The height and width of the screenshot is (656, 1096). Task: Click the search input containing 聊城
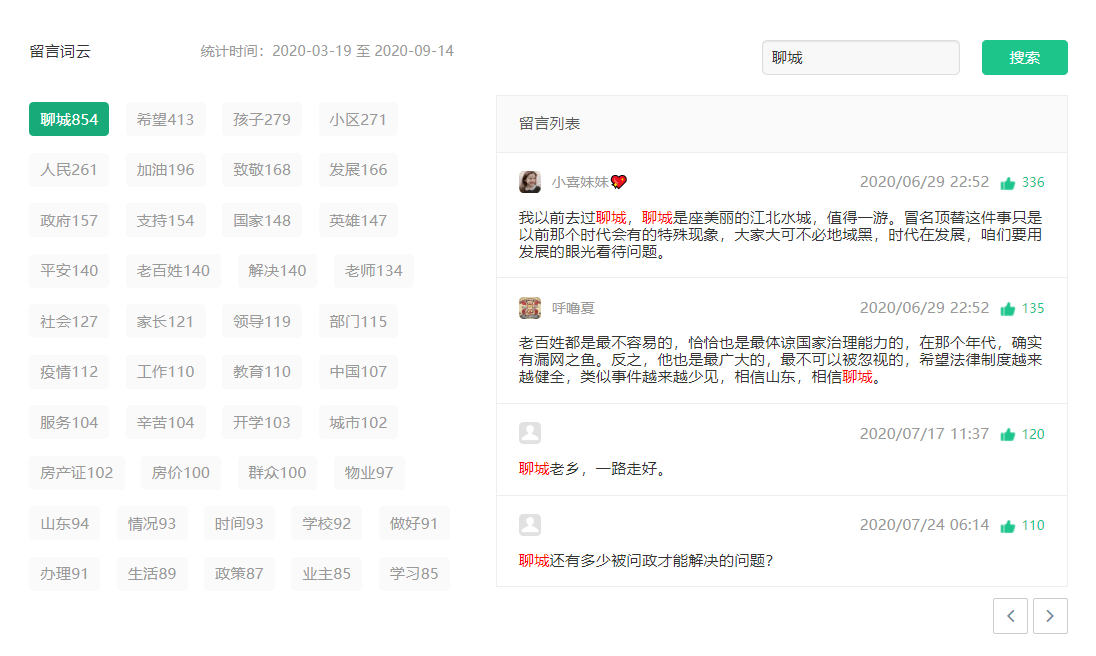click(860, 58)
